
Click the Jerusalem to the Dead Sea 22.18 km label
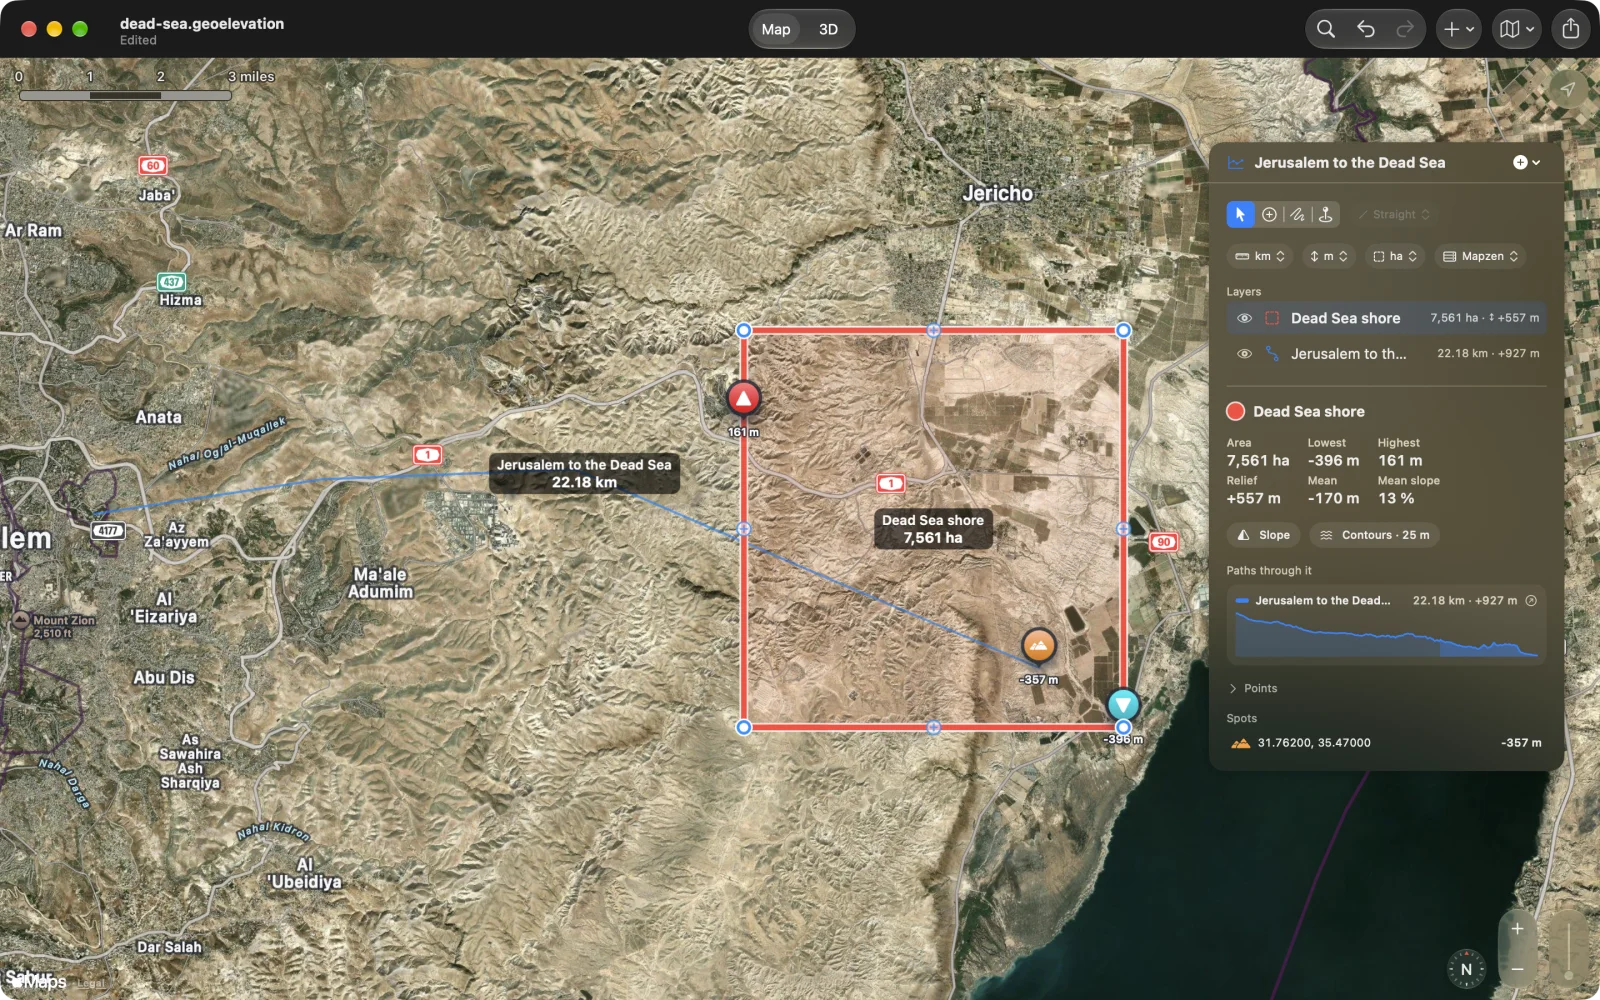tap(584, 473)
